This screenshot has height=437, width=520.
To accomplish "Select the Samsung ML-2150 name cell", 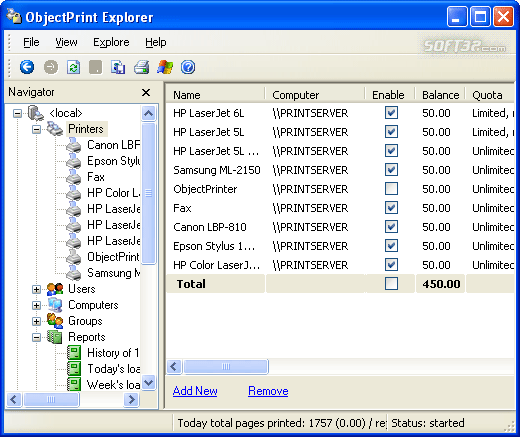I will (217, 170).
